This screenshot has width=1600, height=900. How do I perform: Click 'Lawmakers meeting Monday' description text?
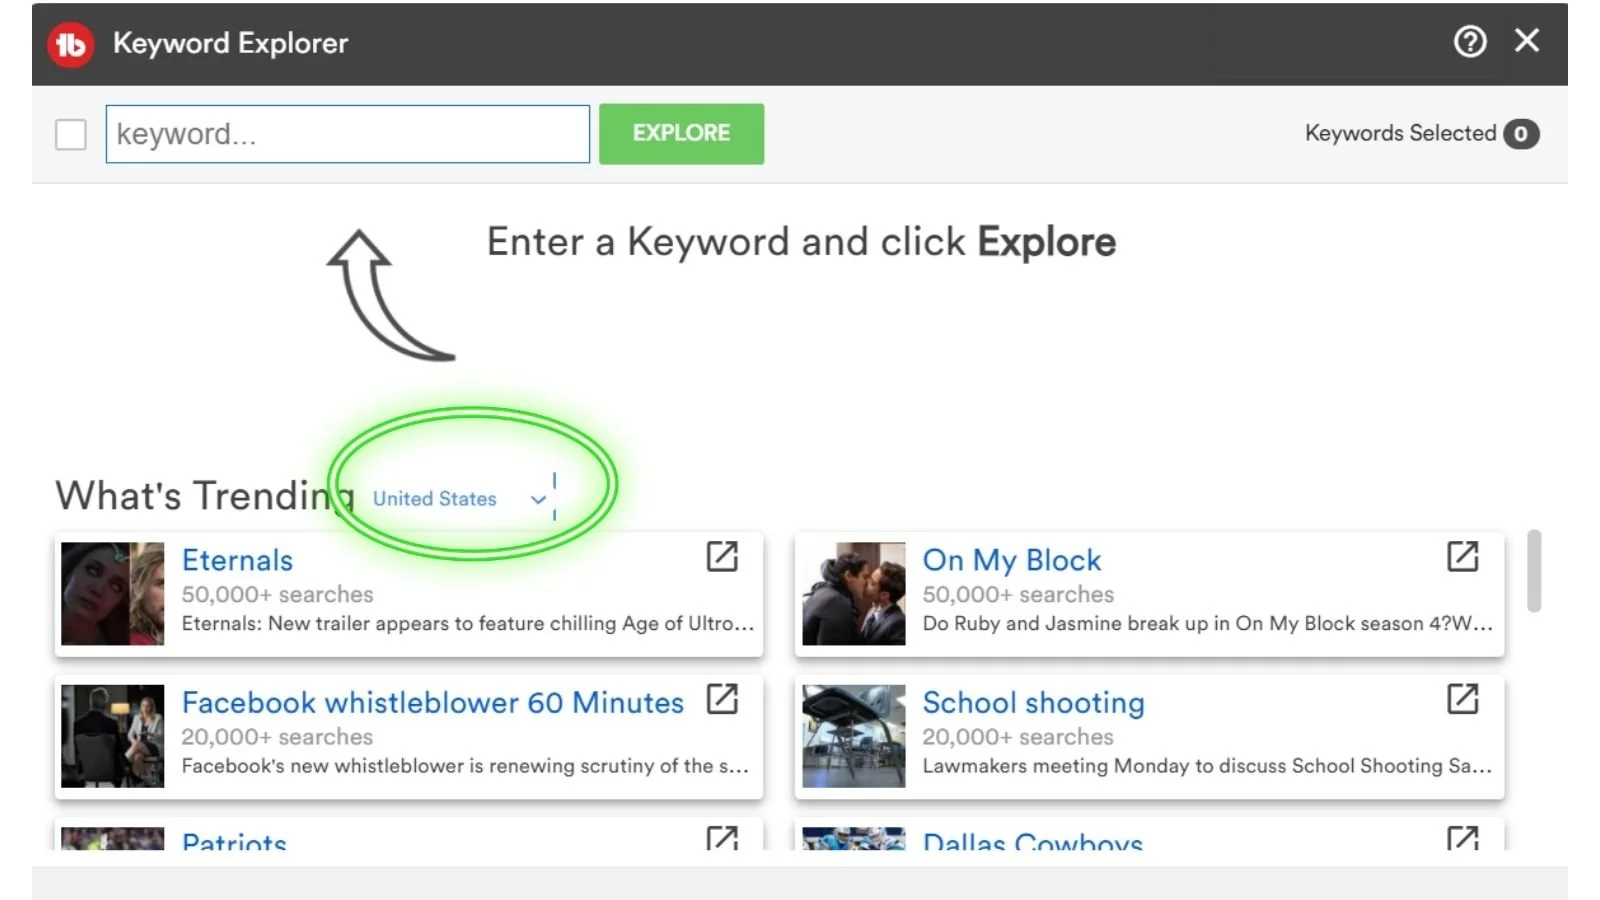(1207, 766)
